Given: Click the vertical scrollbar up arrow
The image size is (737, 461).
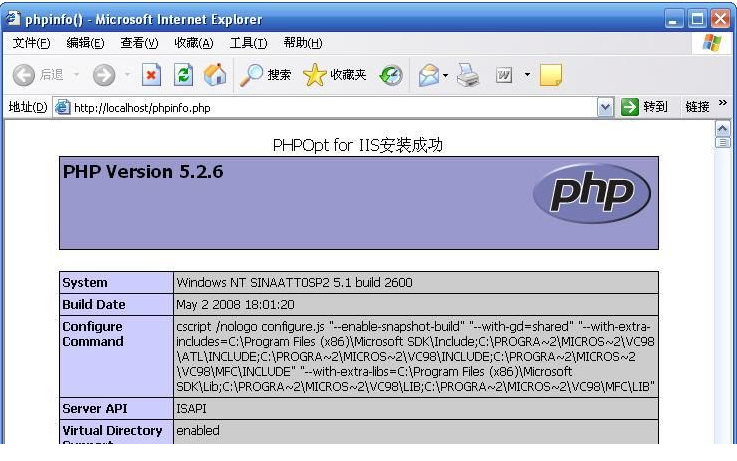Looking at the screenshot, I should (x=722, y=128).
